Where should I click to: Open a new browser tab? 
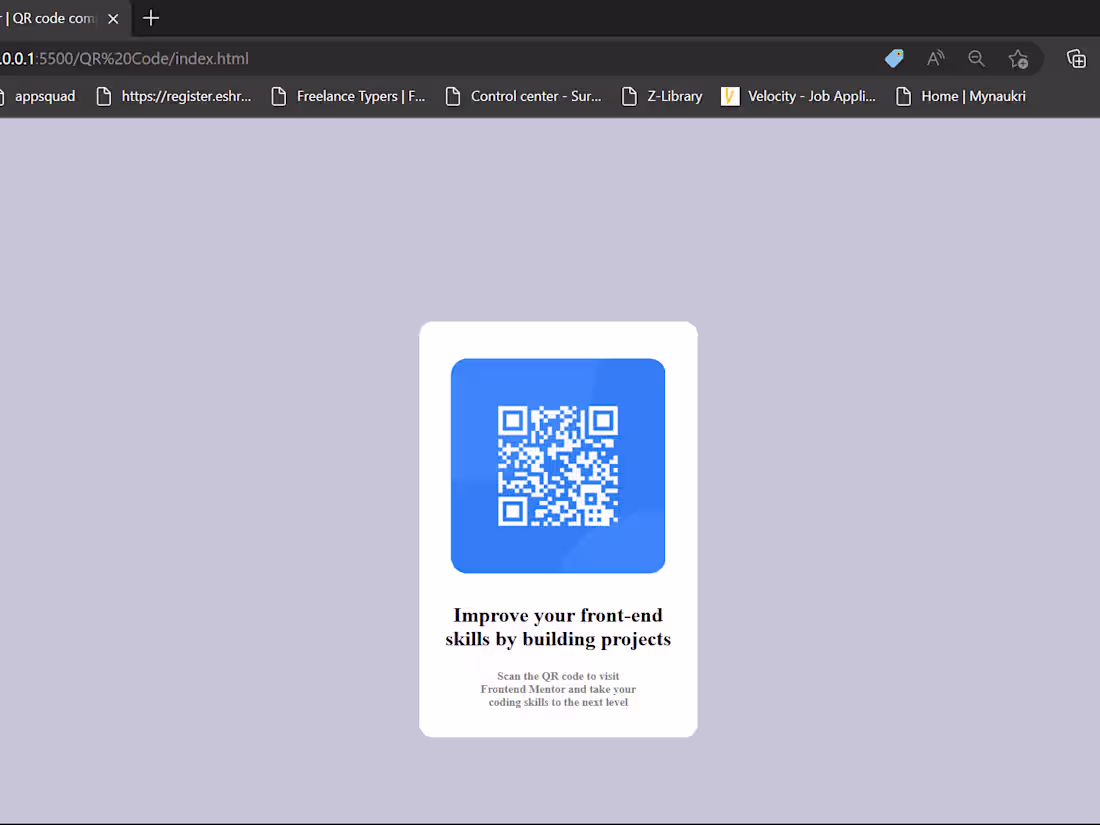pyautogui.click(x=150, y=18)
